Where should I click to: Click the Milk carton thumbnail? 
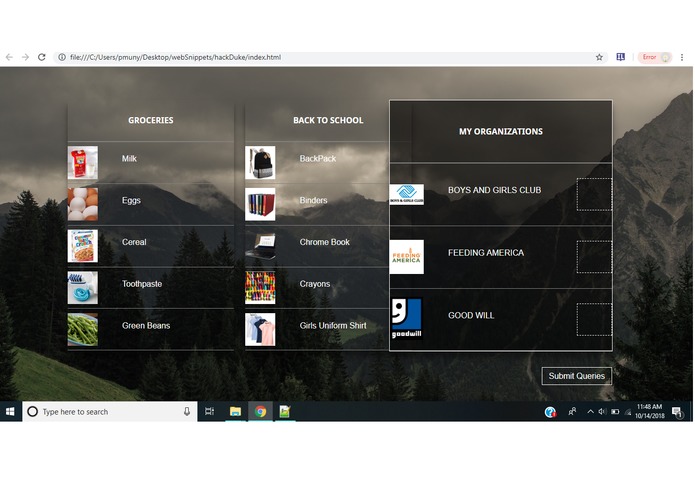coord(82,163)
